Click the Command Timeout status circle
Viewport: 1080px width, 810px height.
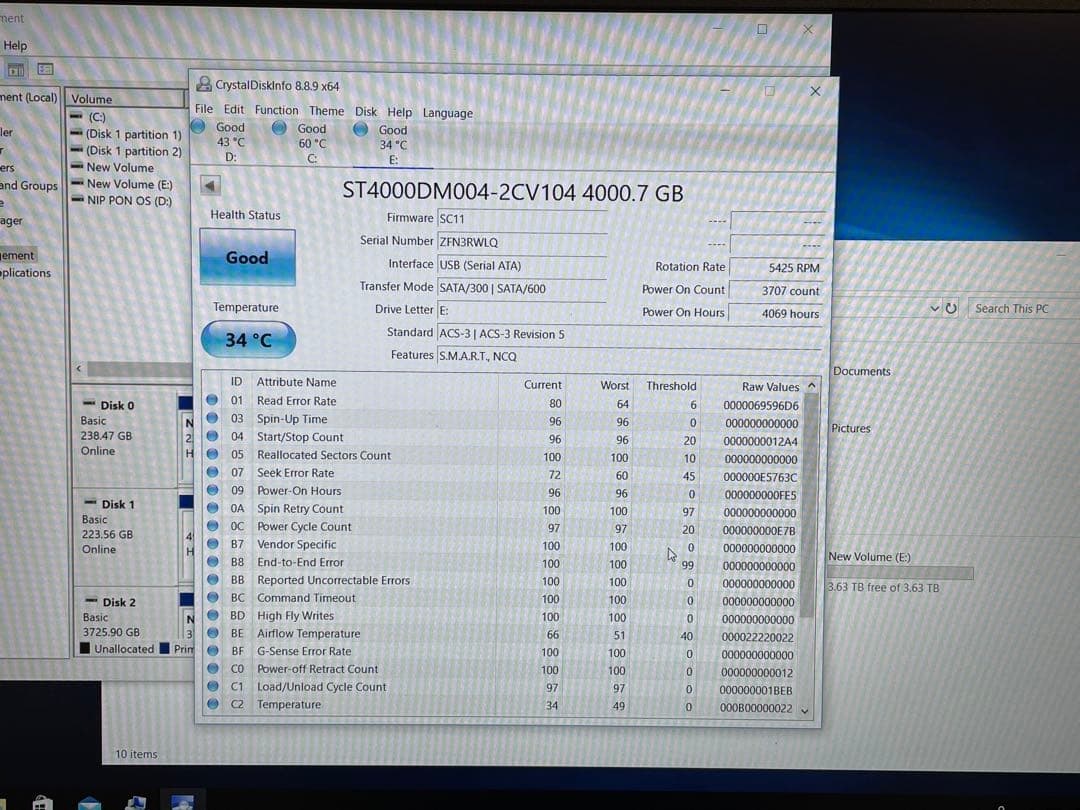[x=212, y=596]
